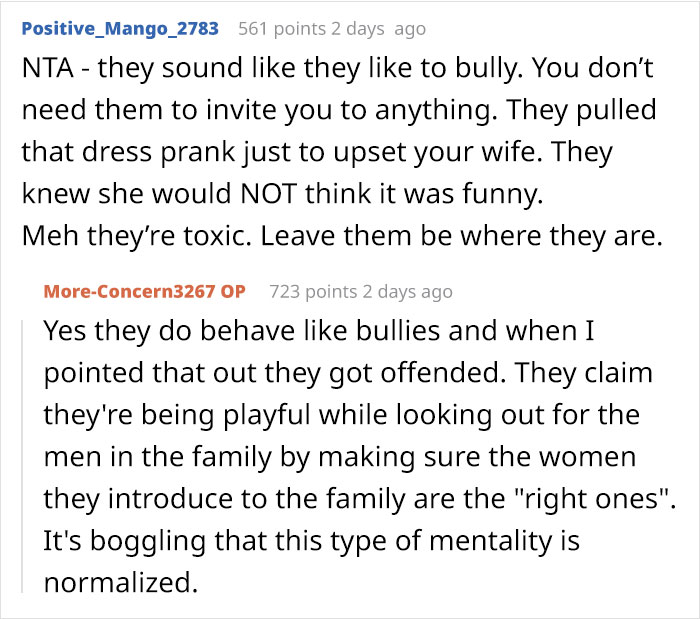Click the 561 points score

click(282, 29)
